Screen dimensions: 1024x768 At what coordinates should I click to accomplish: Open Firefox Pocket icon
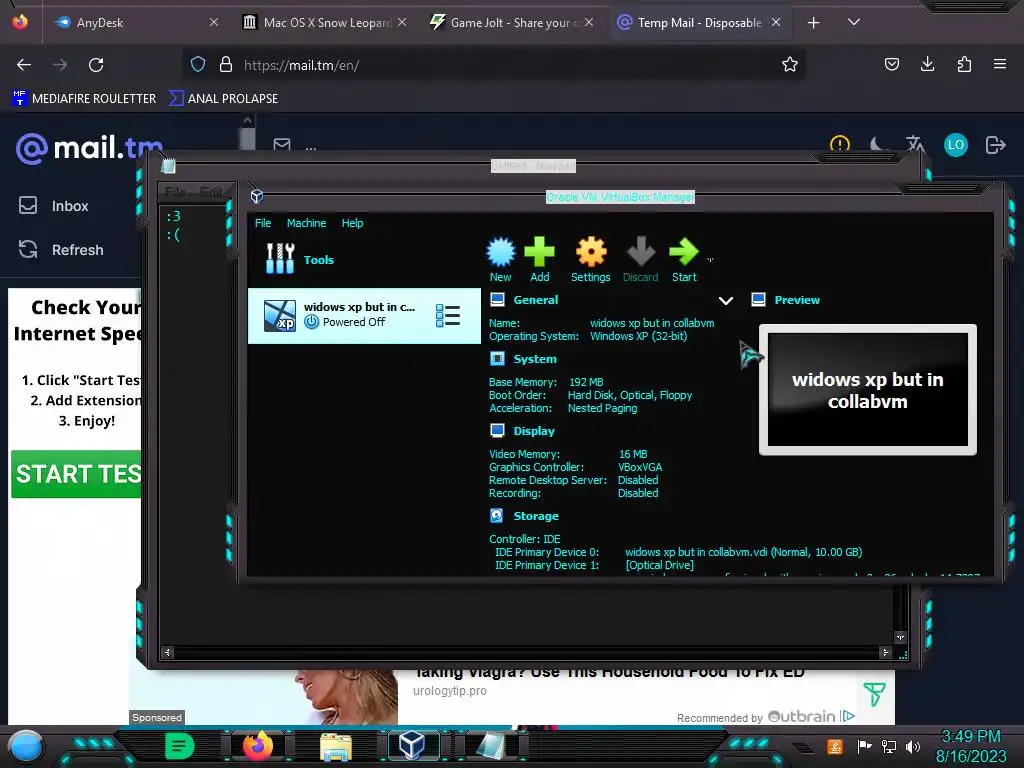pyautogui.click(x=891, y=64)
